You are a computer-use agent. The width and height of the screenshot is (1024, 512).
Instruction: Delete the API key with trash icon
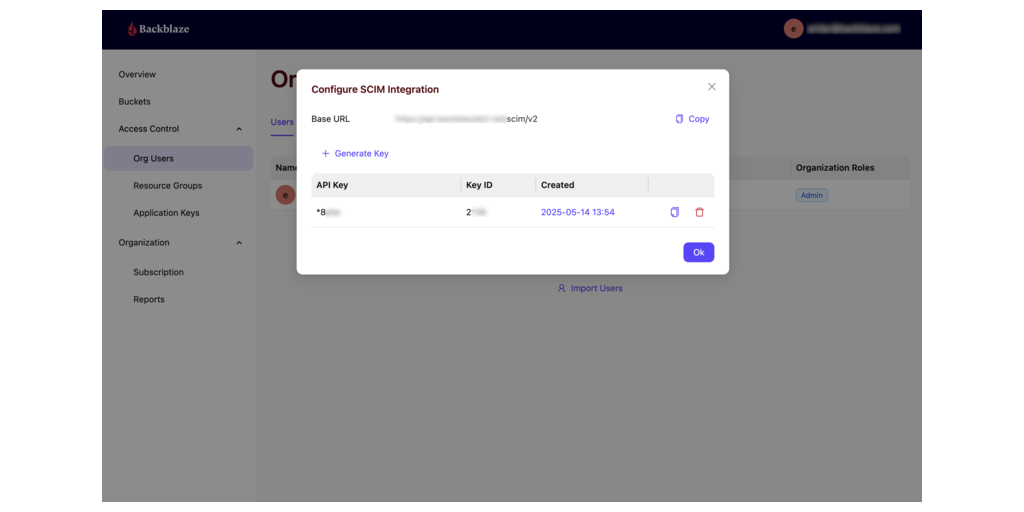click(x=699, y=212)
